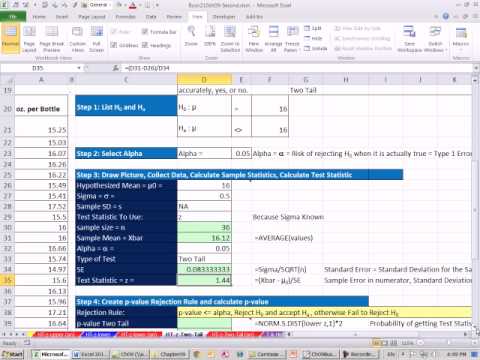480x360 pixels.
Task: Open the Camtasia taskbar item
Action: click(x=265, y=354)
